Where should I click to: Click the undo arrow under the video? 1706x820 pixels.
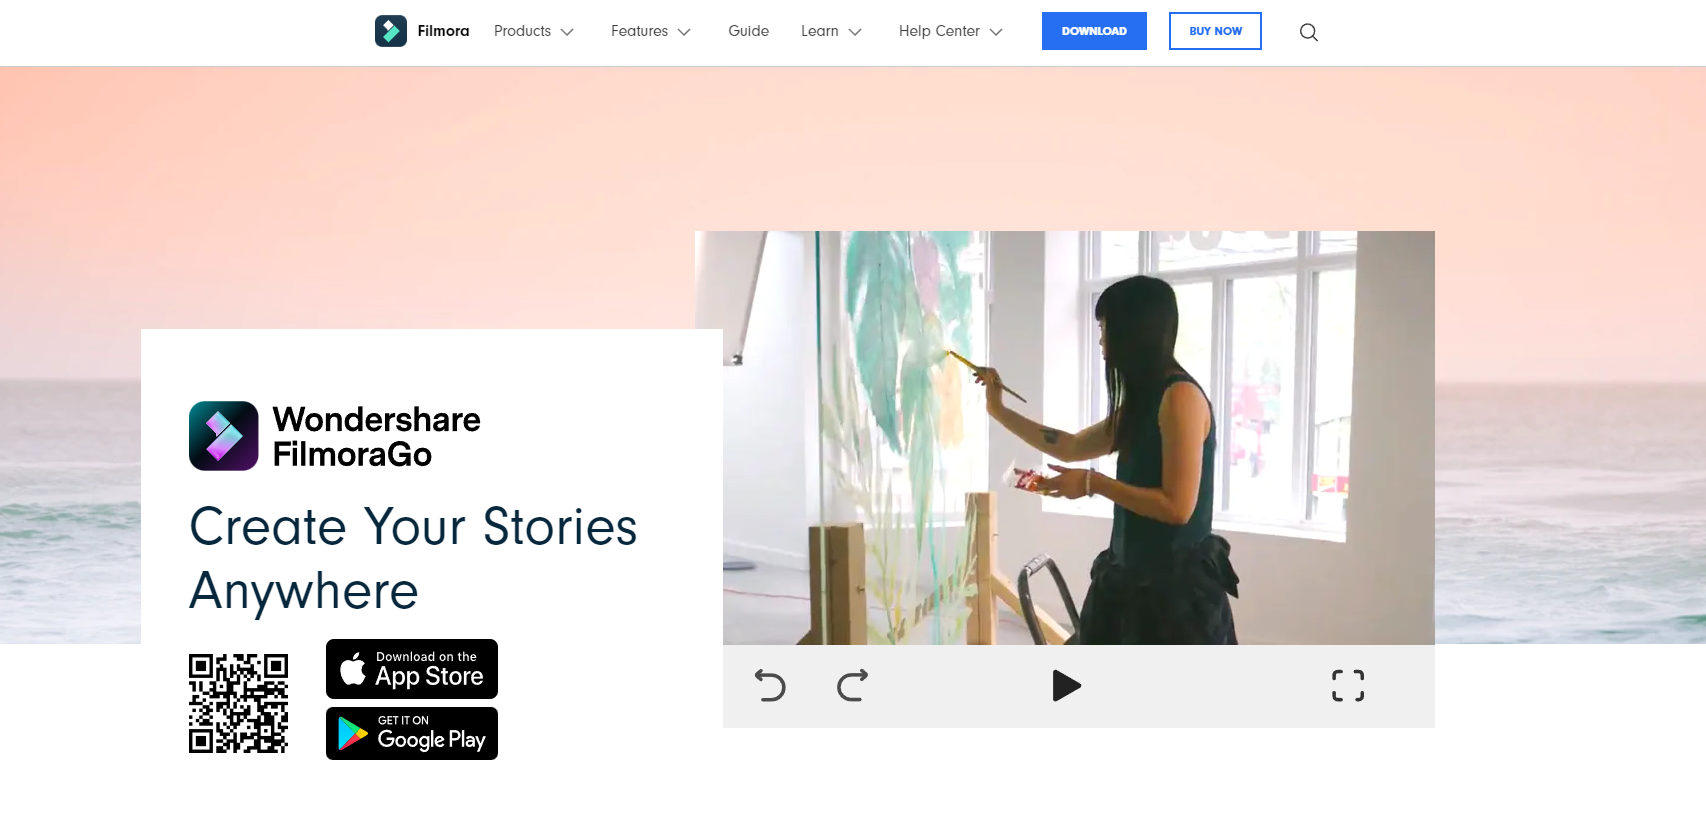[x=770, y=686]
